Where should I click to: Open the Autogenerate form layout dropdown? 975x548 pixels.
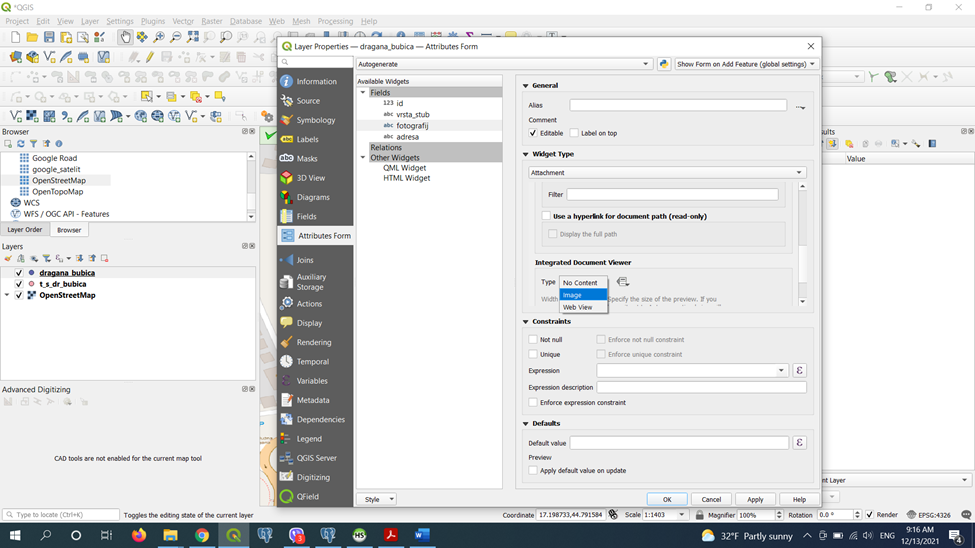coord(504,64)
